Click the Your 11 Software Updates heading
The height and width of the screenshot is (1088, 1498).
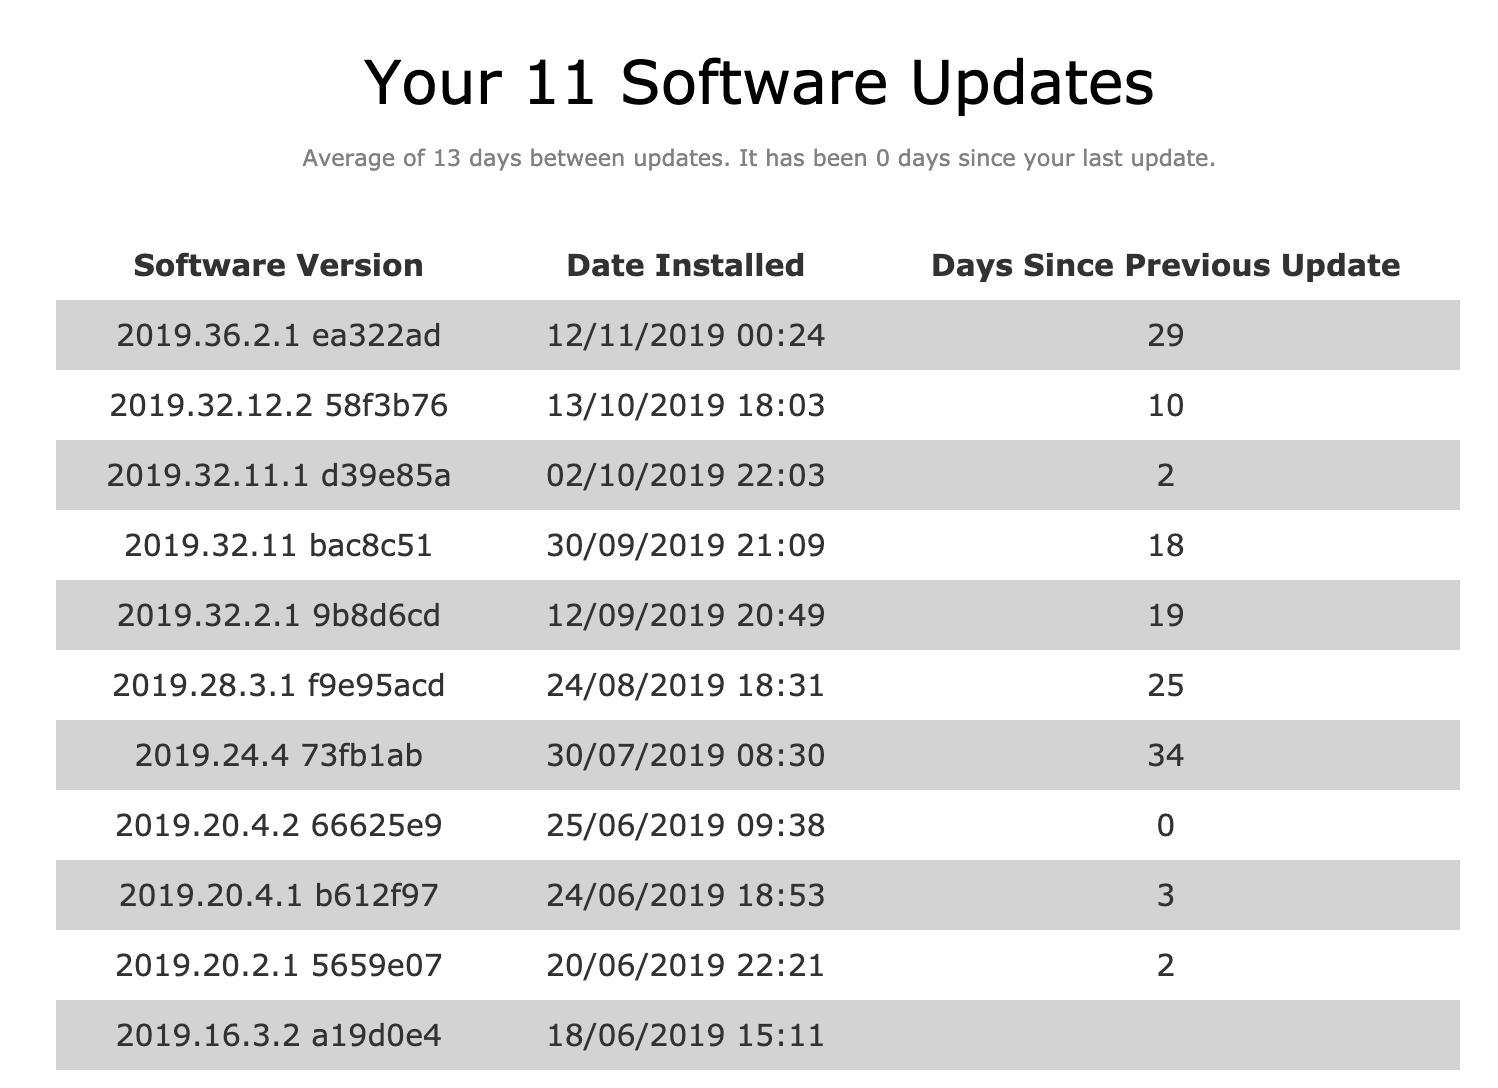[x=758, y=82]
